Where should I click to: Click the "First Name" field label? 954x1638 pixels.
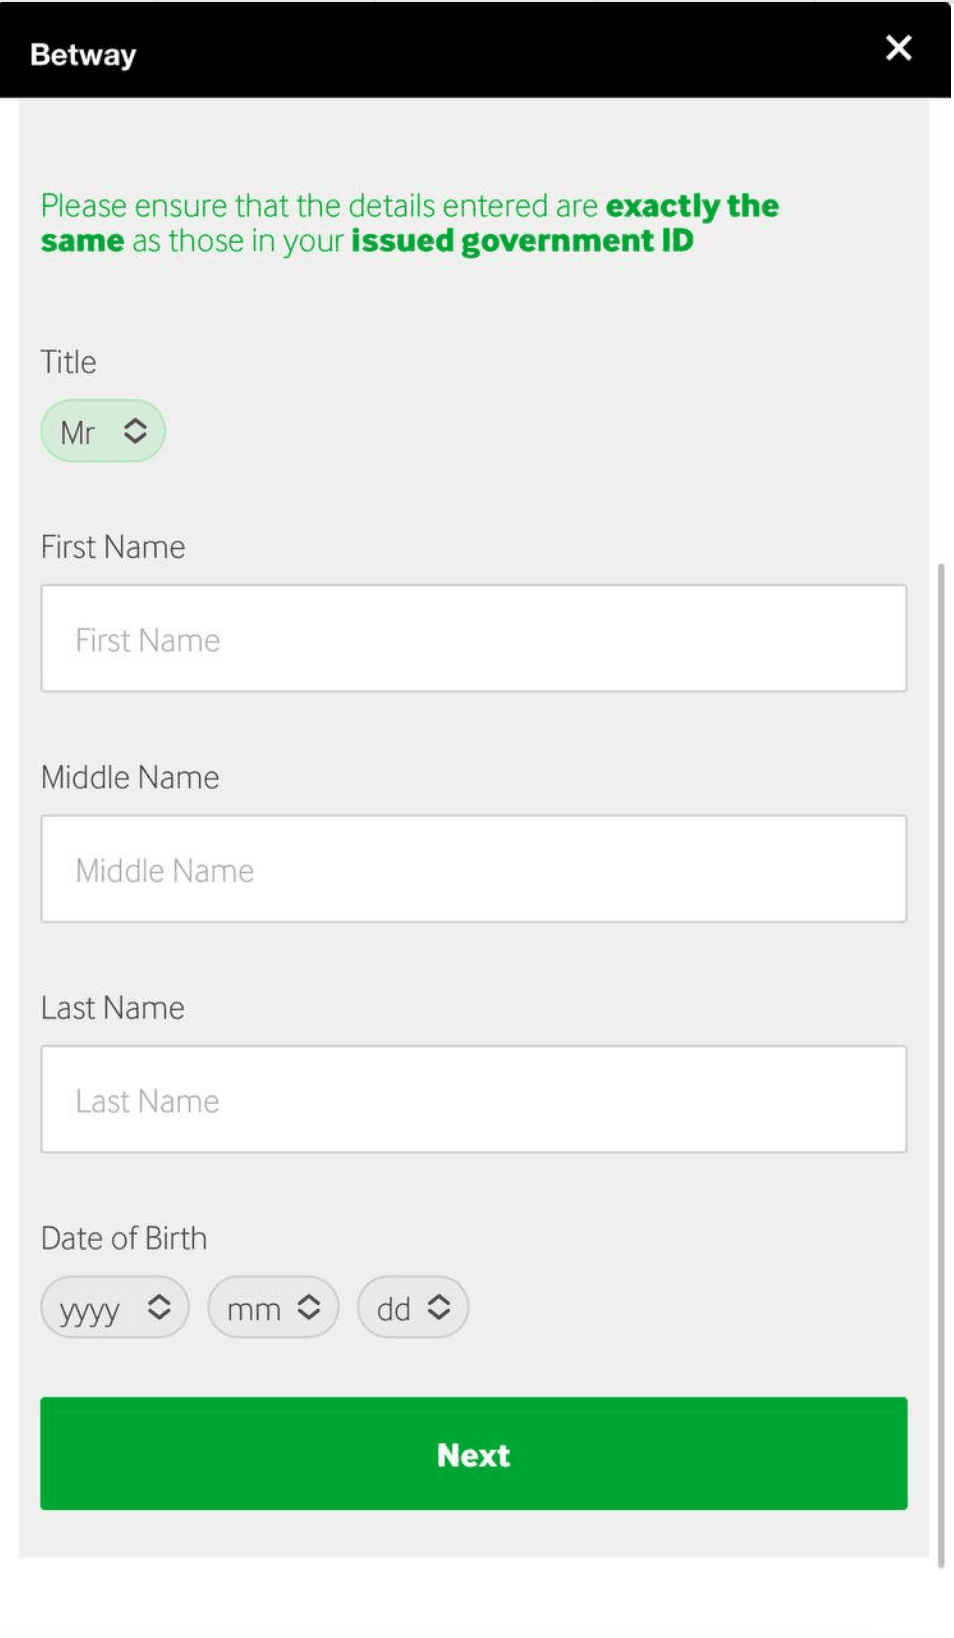click(x=113, y=547)
